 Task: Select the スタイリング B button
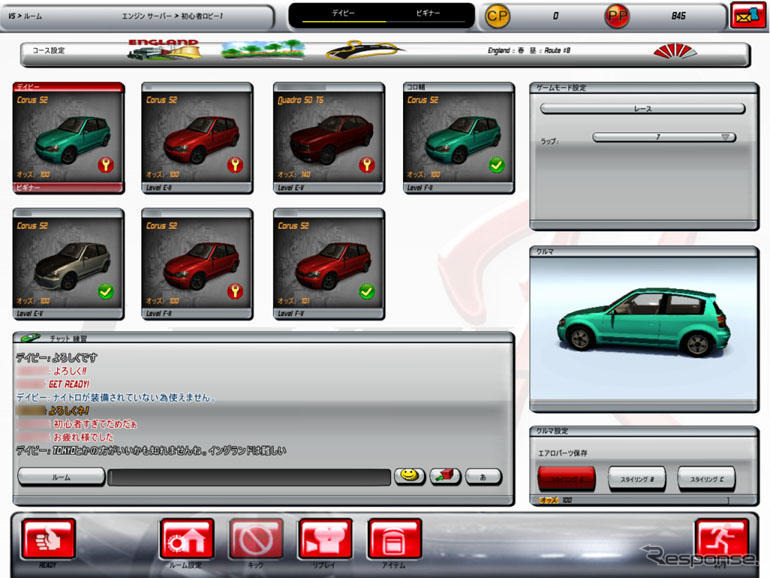[x=637, y=478]
